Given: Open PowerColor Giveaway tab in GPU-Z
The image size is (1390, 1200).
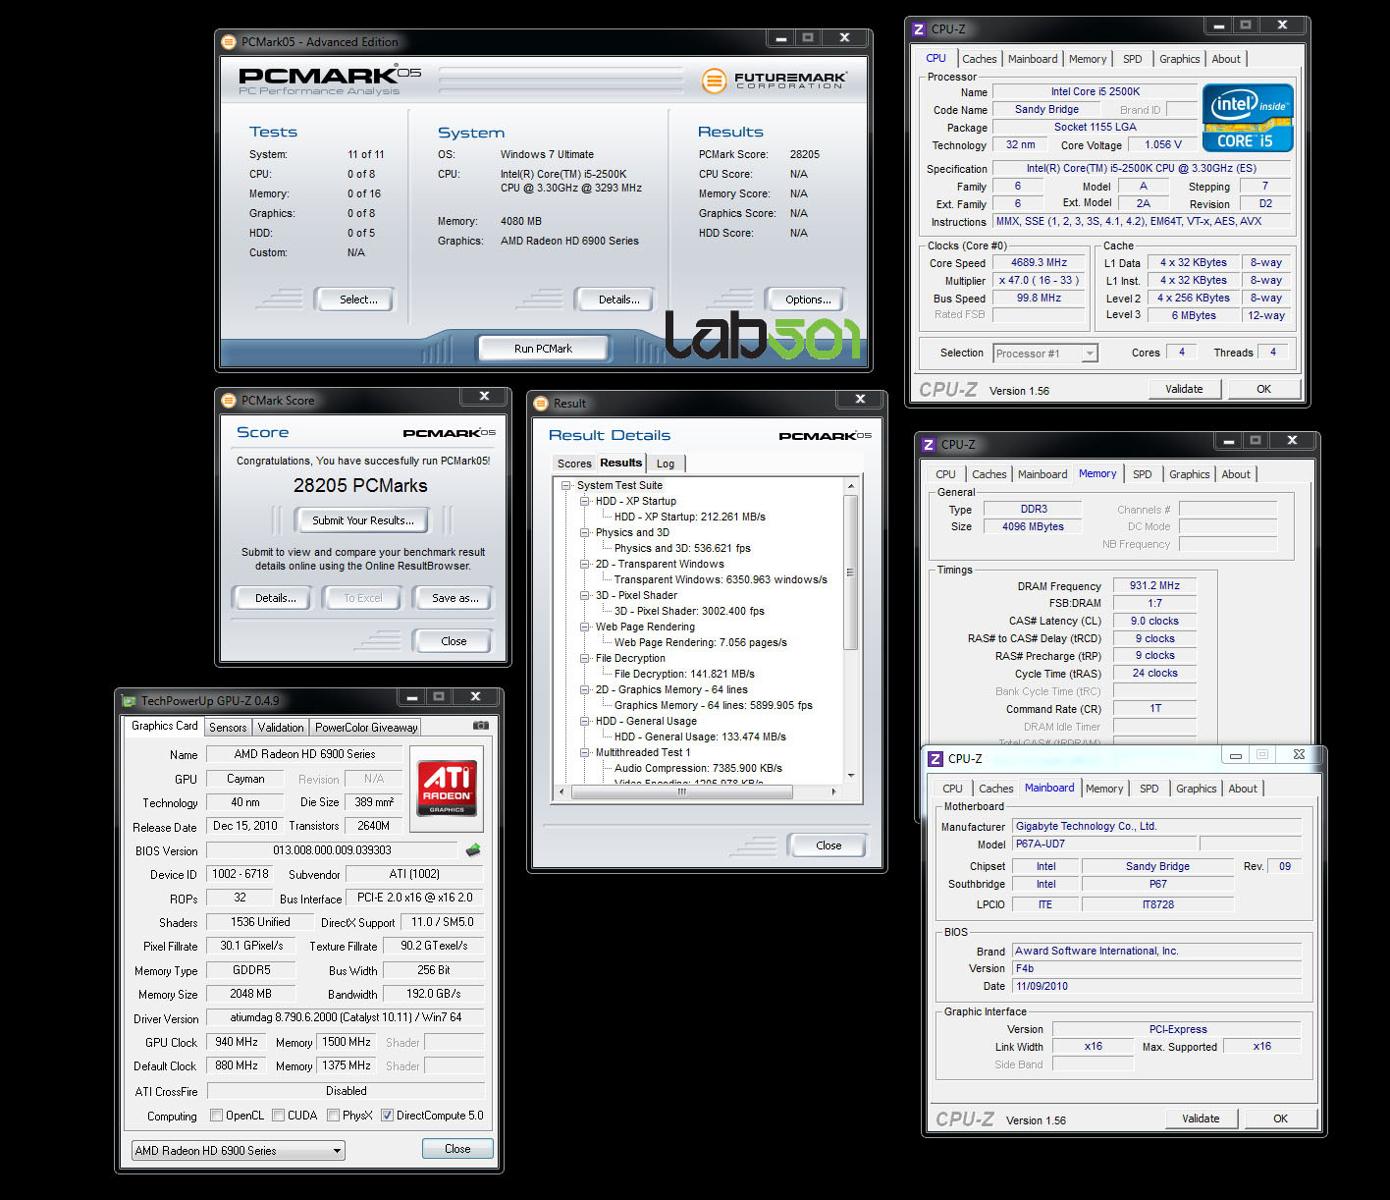Looking at the screenshot, I should coord(366,727).
